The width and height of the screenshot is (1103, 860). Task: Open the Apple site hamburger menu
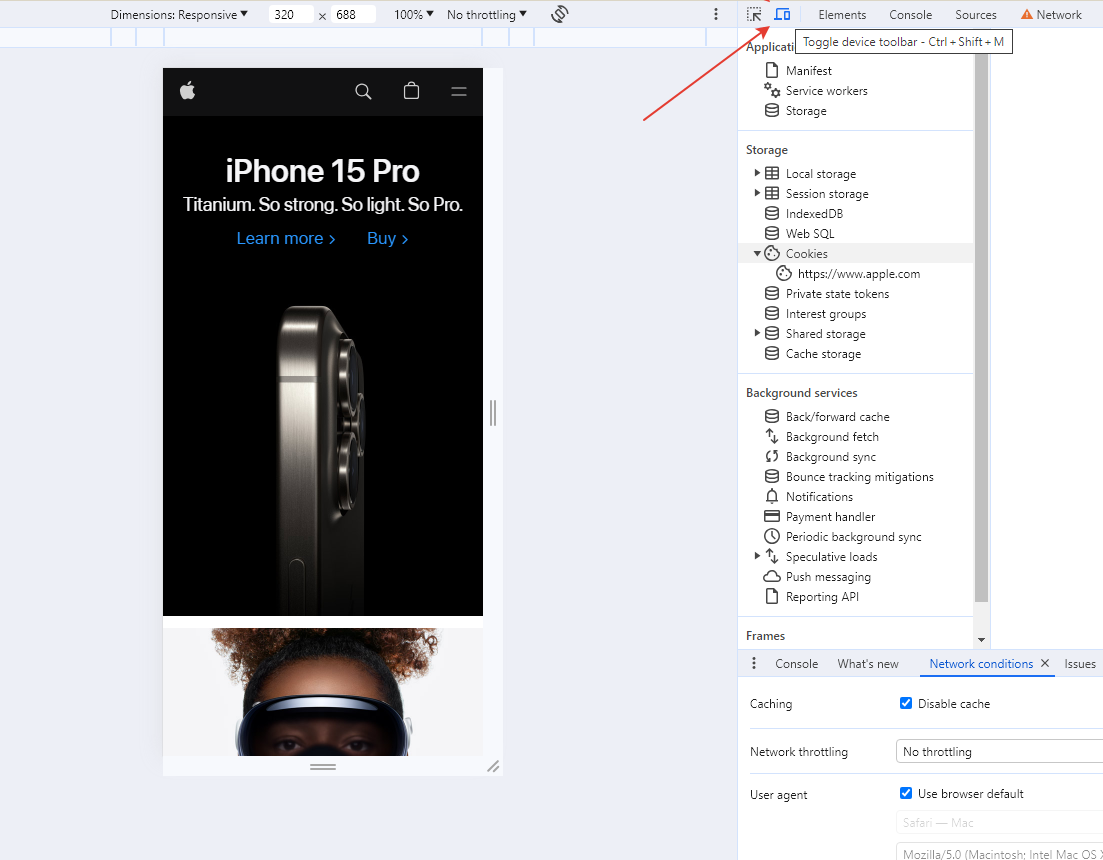tap(459, 91)
